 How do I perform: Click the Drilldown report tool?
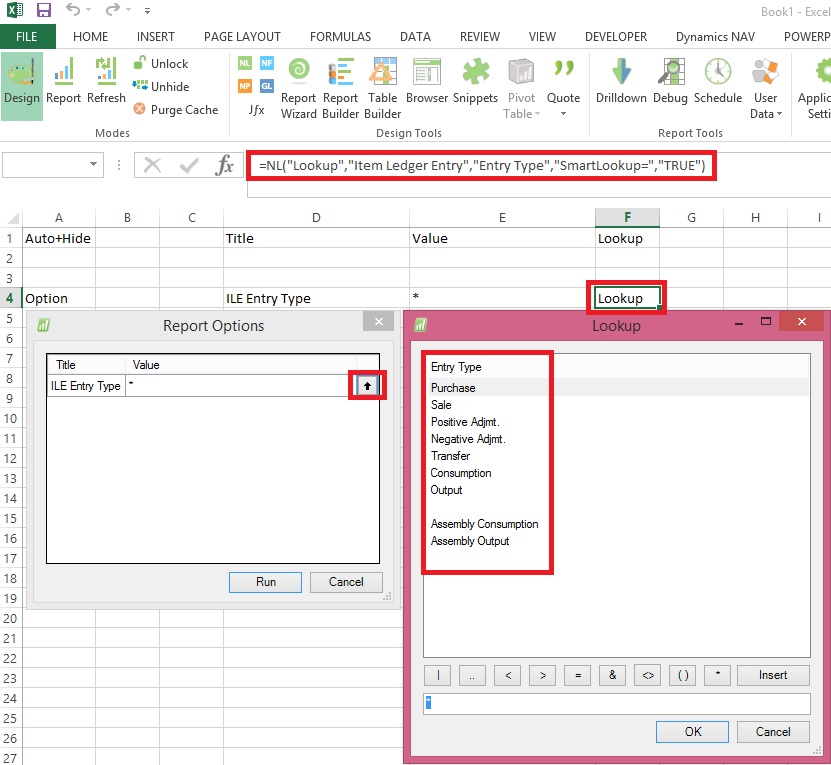coord(621,82)
